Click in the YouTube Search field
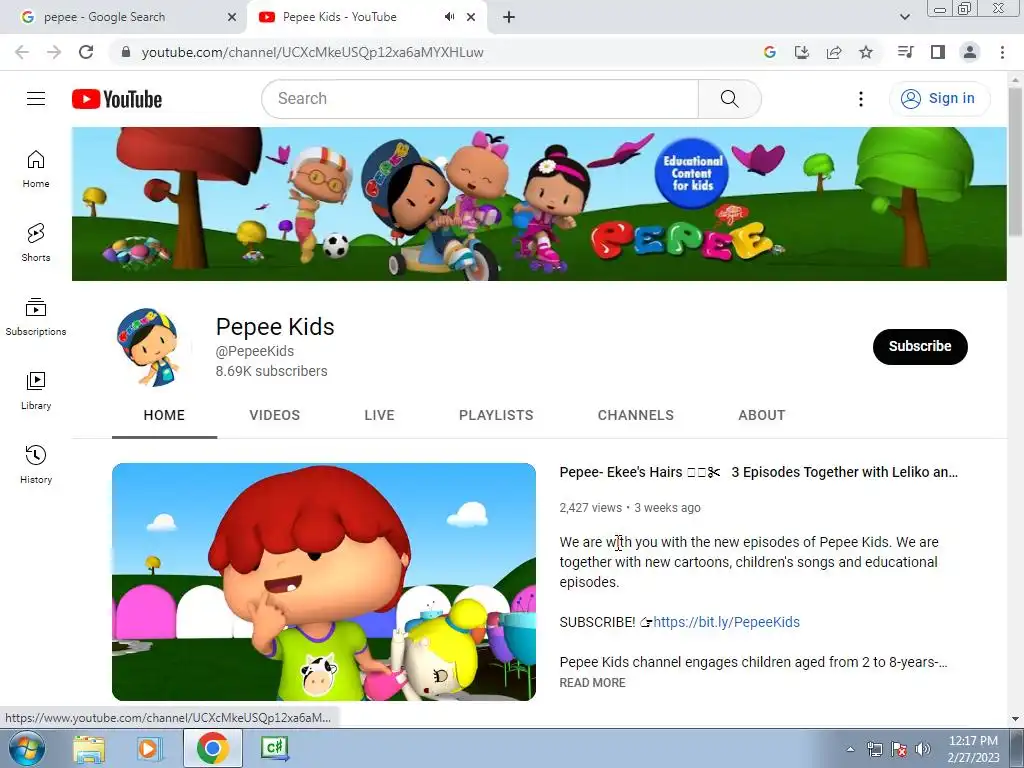Viewport: 1024px width, 768px height. tap(480, 99)
